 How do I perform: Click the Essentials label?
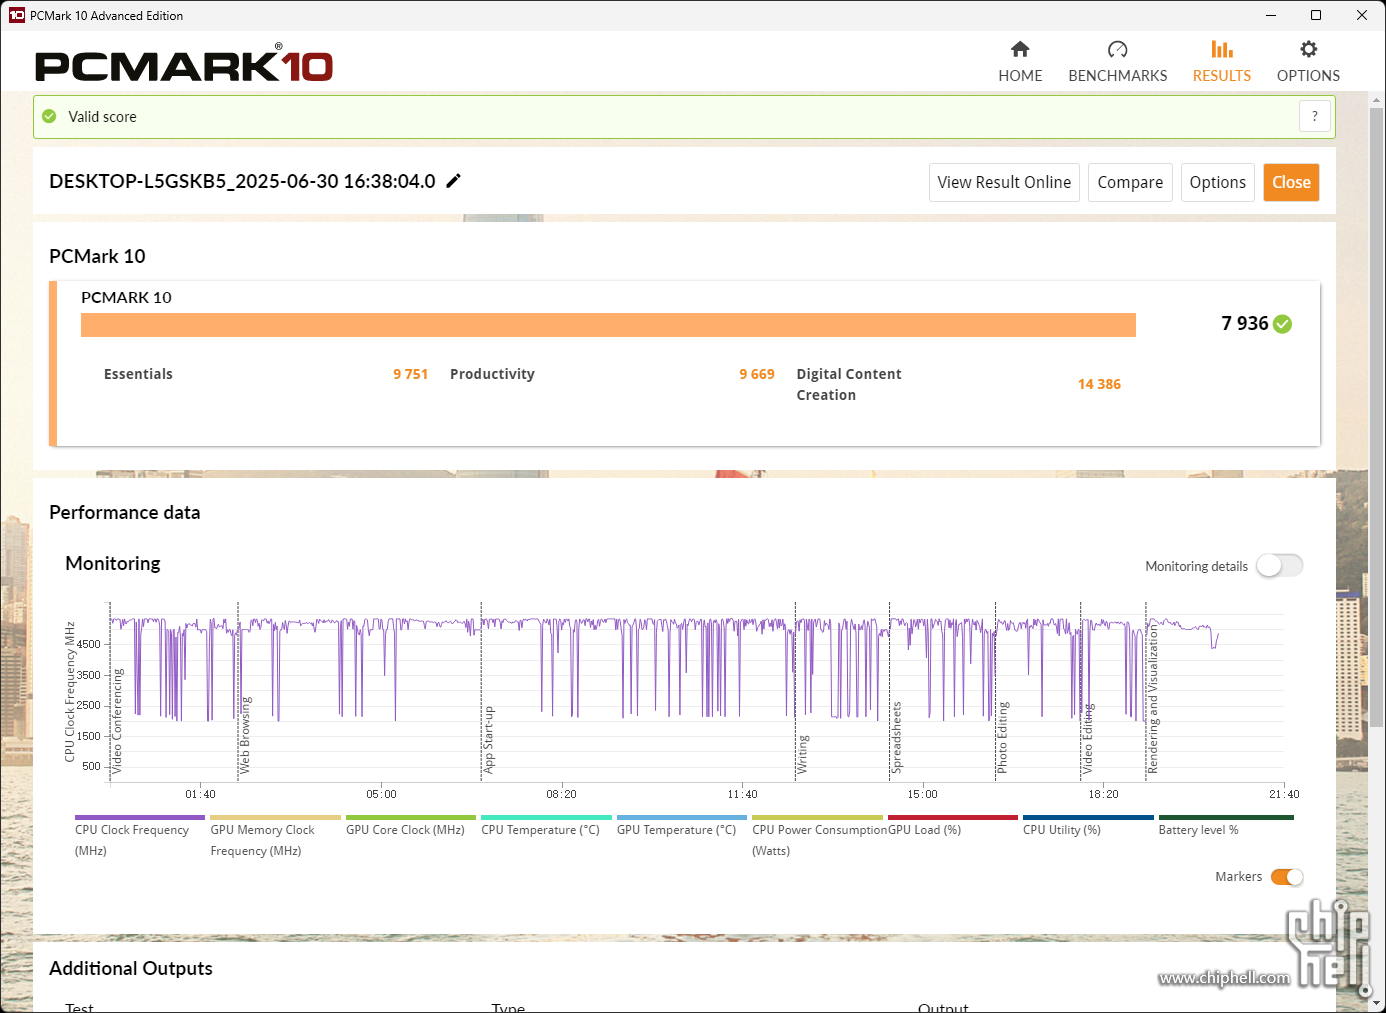138,374
